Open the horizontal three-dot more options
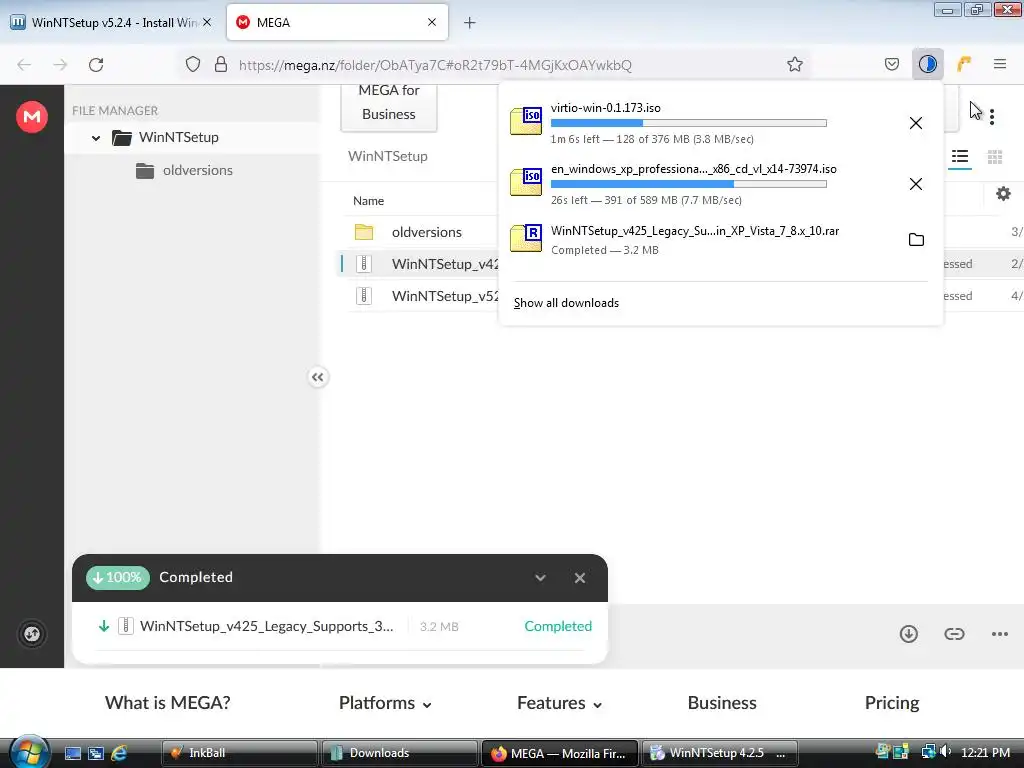This screenshot has height=768, width=1024. click(x=1000, y=633)
